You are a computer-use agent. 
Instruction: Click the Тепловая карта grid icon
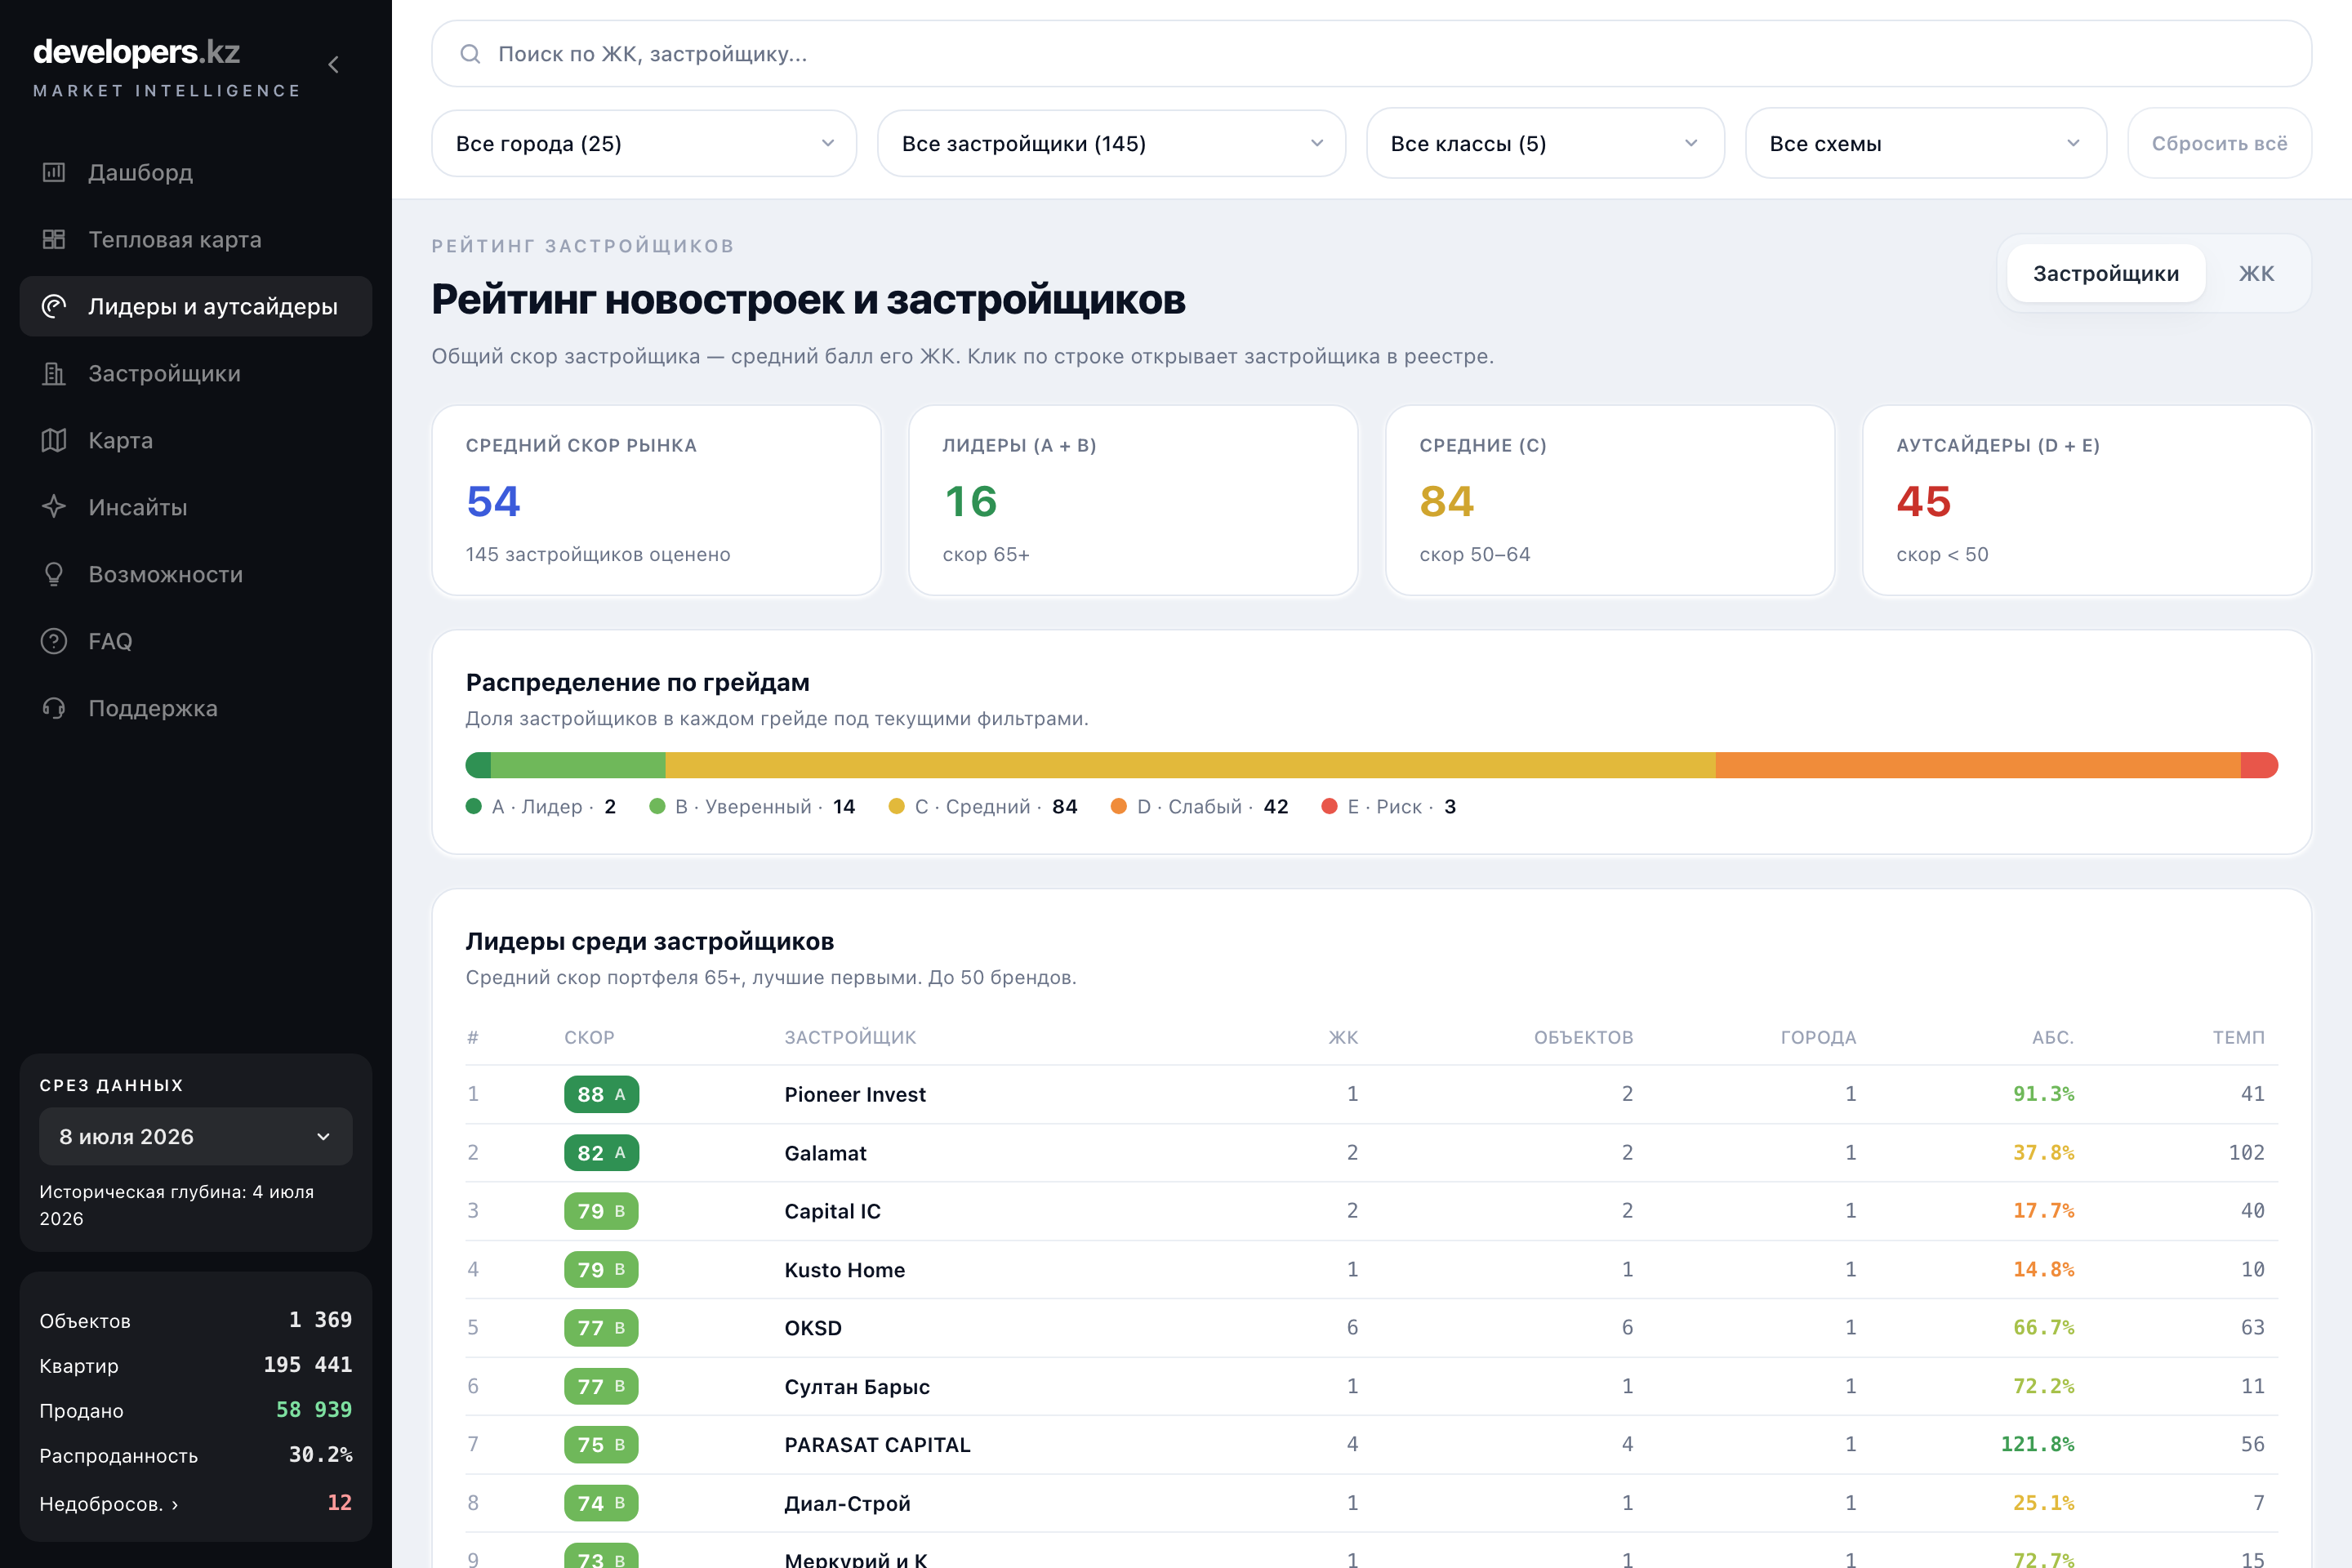54,239
